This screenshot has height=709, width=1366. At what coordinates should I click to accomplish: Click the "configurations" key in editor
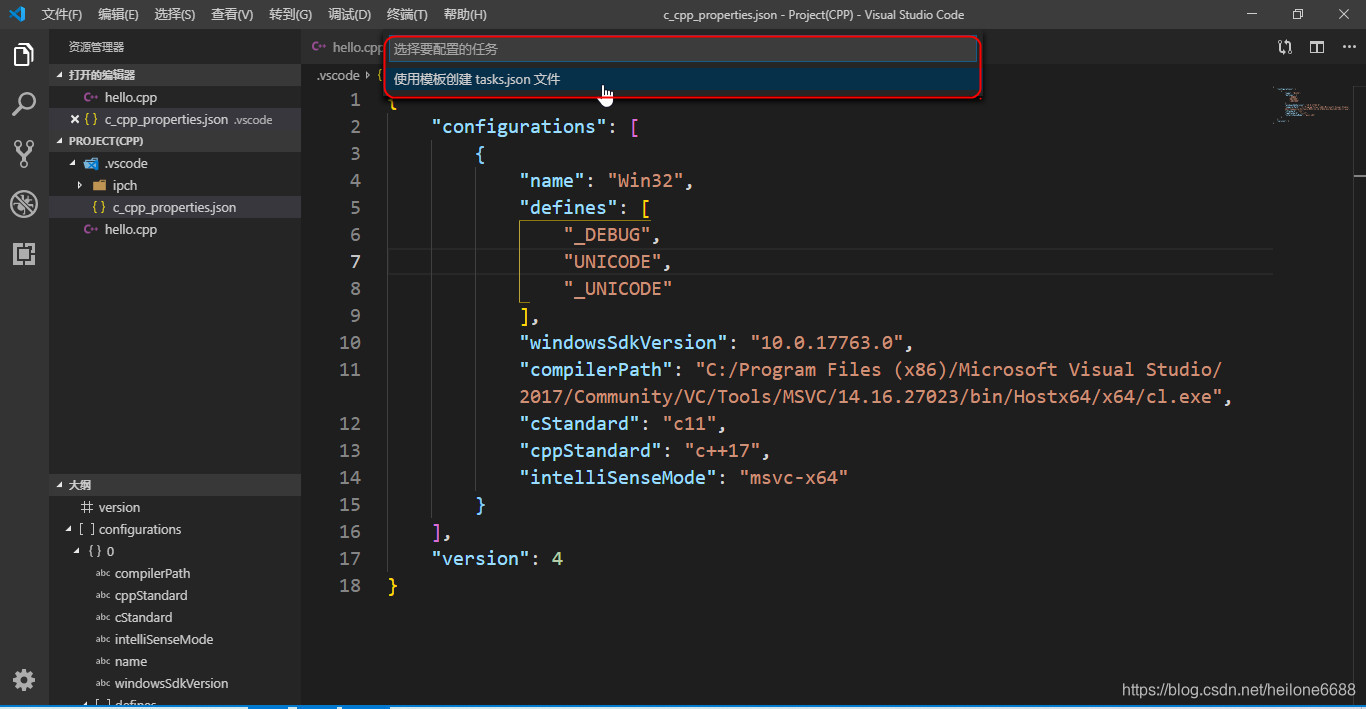(x=519, y=126)
